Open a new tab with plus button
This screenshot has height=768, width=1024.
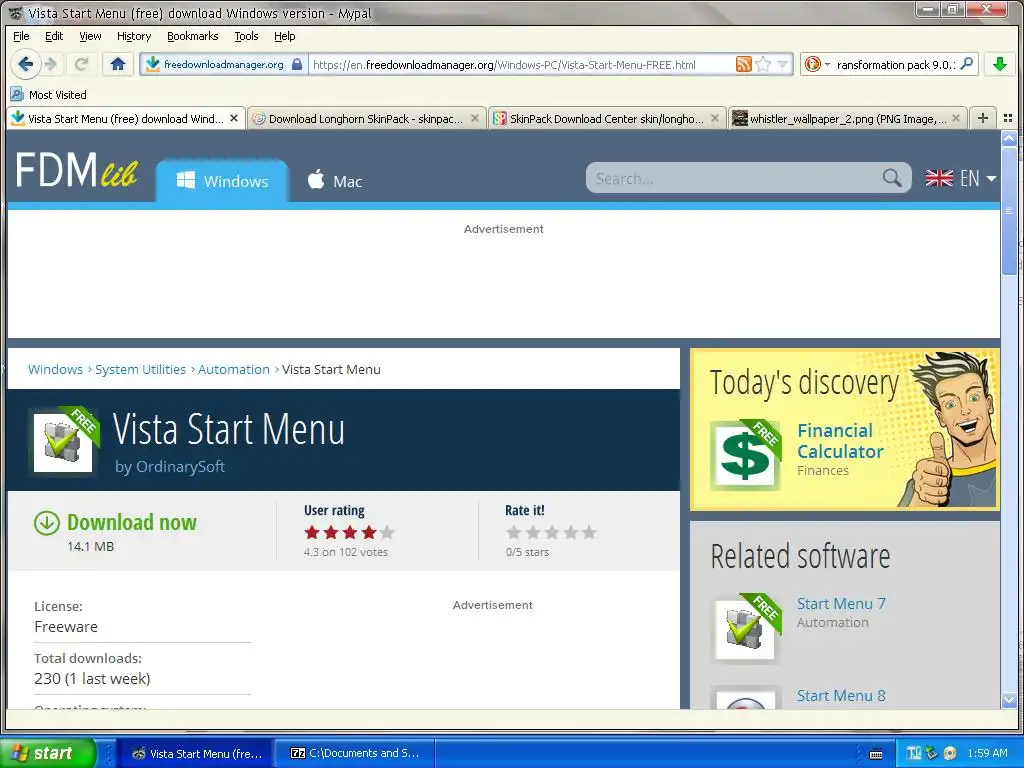click(982, 118)
